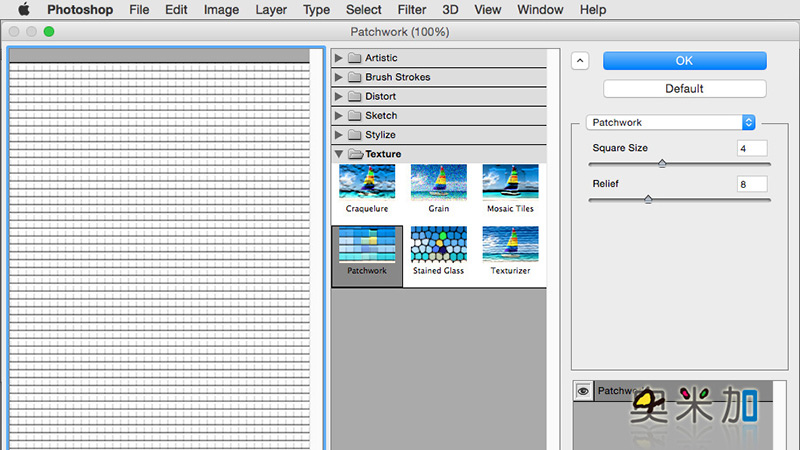Screen dimensions: 800x450
Task: Click the Relief value field
Action: [x=752, y=184]
